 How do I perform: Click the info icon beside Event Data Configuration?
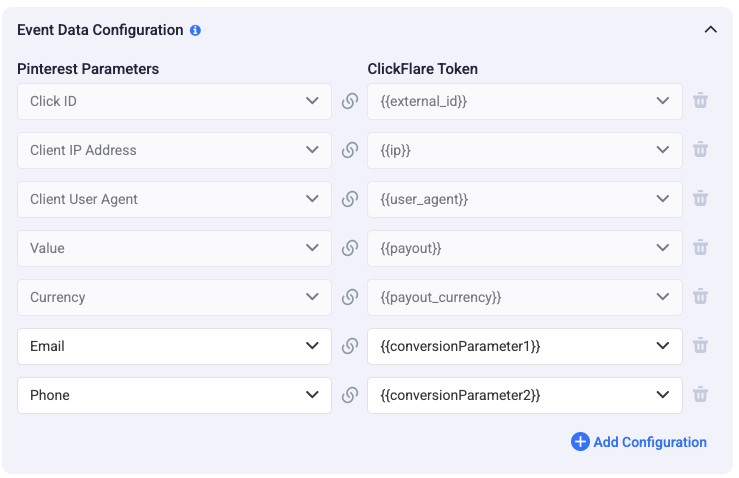195,30
